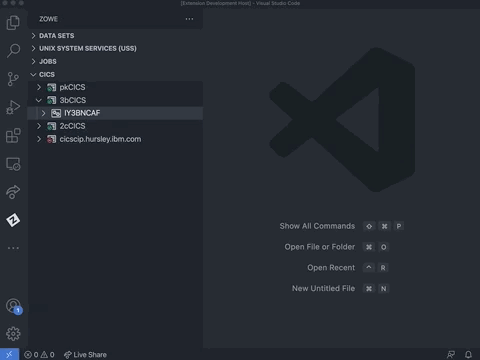The width and height of the screenshot is (480, 360).
Task: Expand the IY3BNCAF region chevron
Action: coord(44,113)
